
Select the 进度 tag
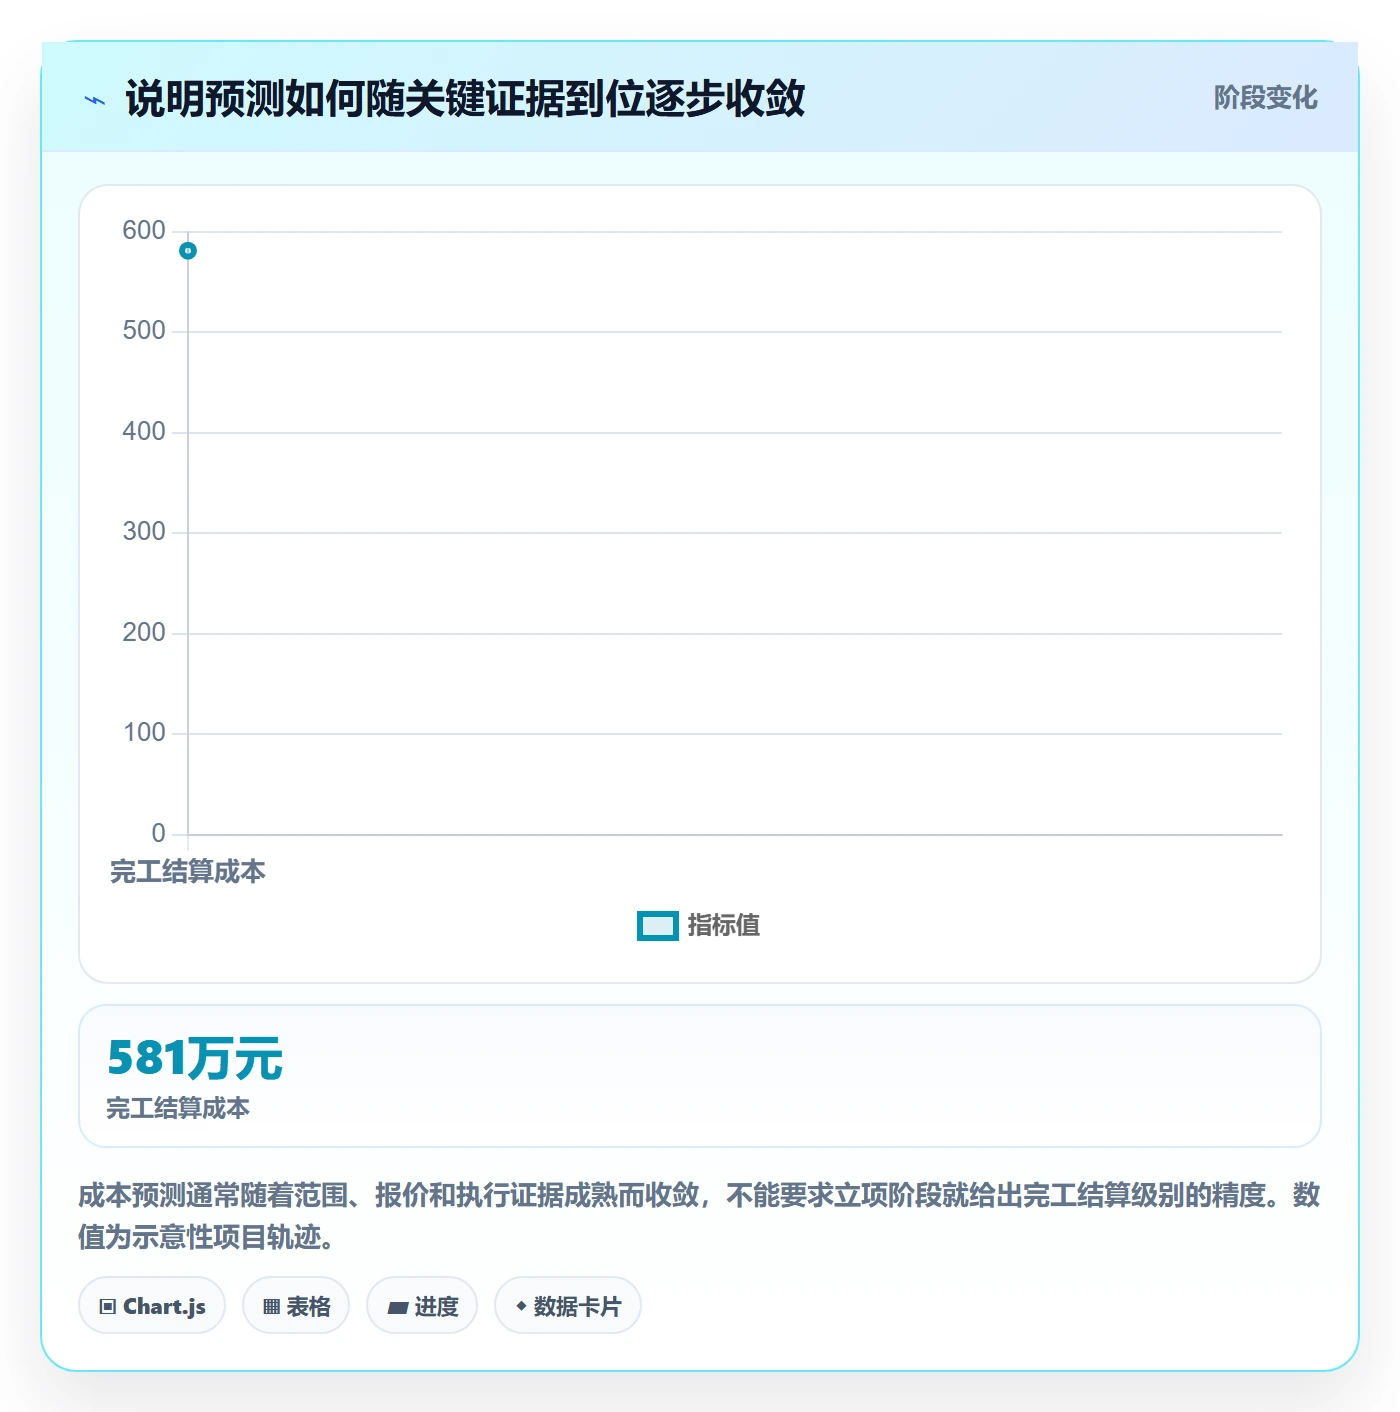[x=422, y=1306]
